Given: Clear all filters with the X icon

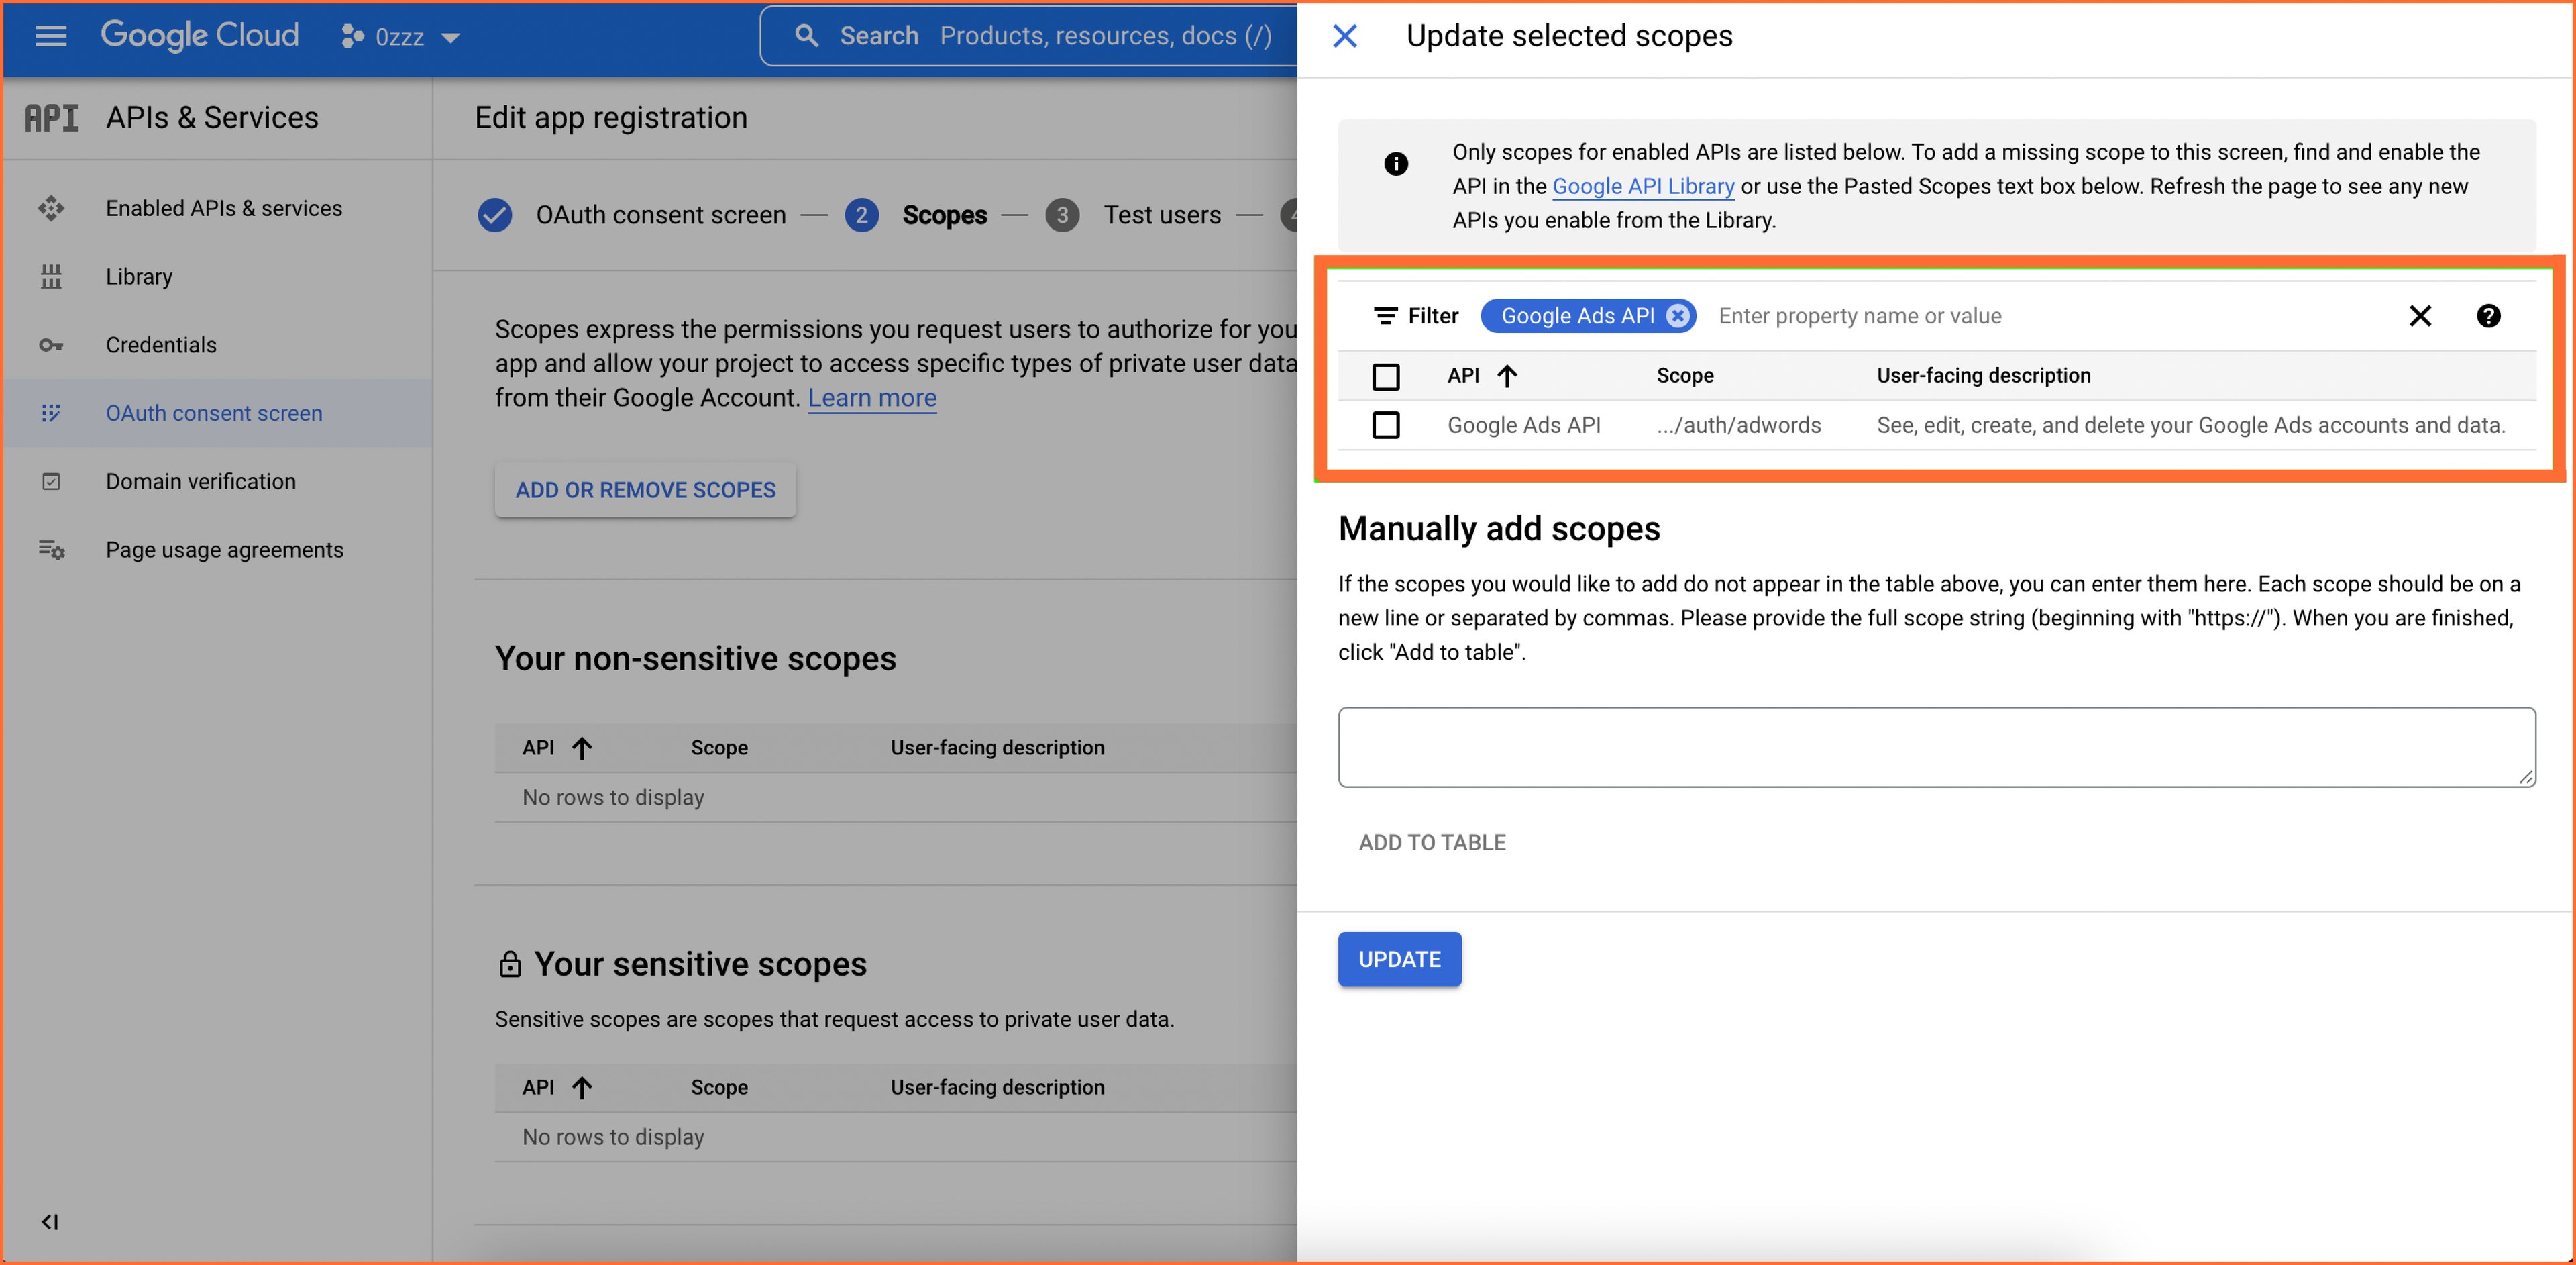Looking at the screenshot, I should tap(2419, 316).
